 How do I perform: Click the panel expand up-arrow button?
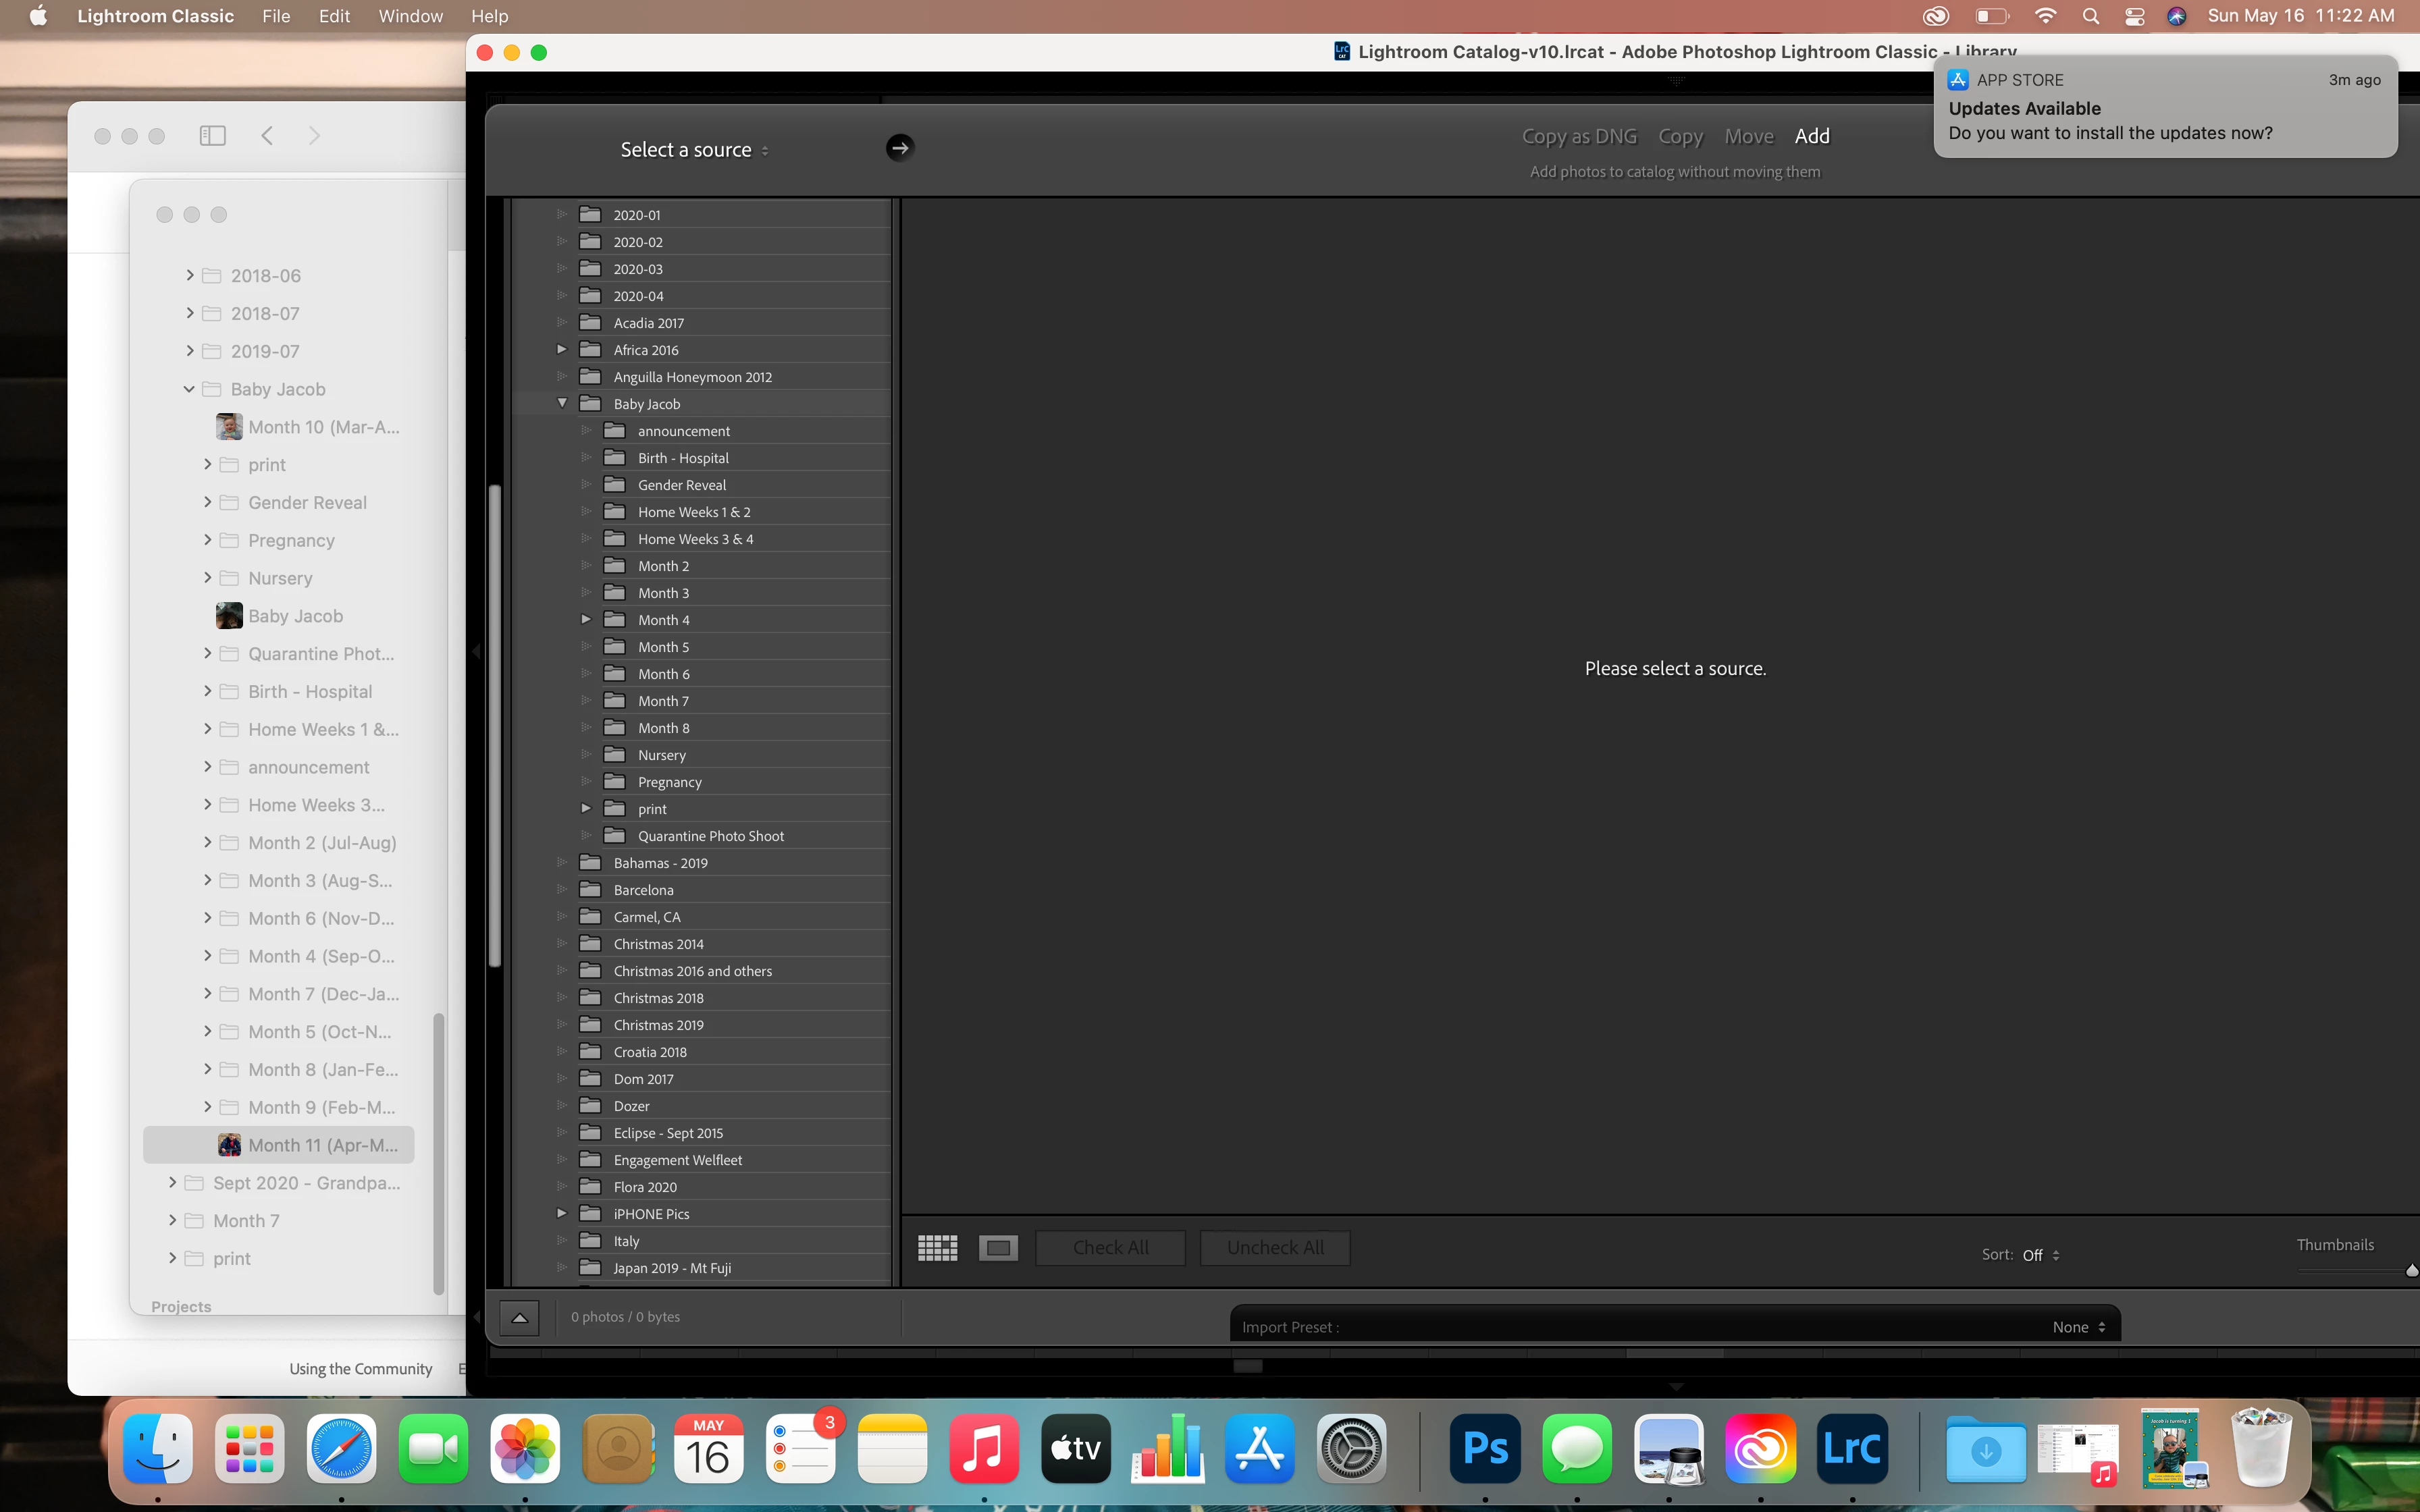pyautogui.click(x=519, y=1317)
